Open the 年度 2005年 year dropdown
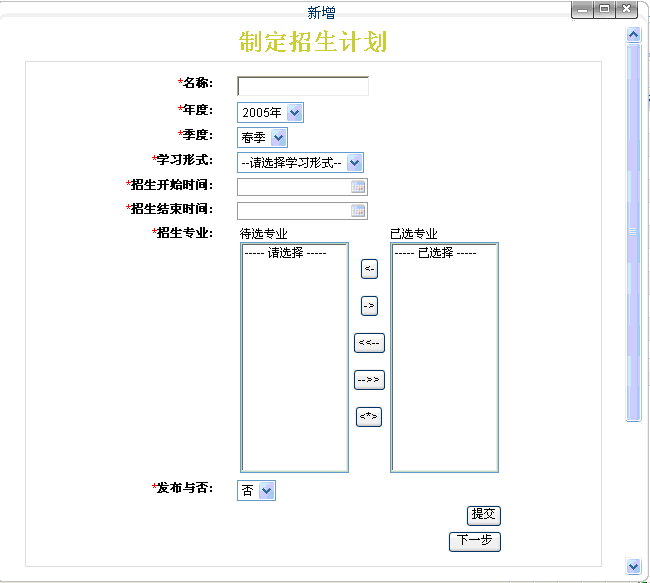The width and height of the screenshot is (650, 583). 270,112
